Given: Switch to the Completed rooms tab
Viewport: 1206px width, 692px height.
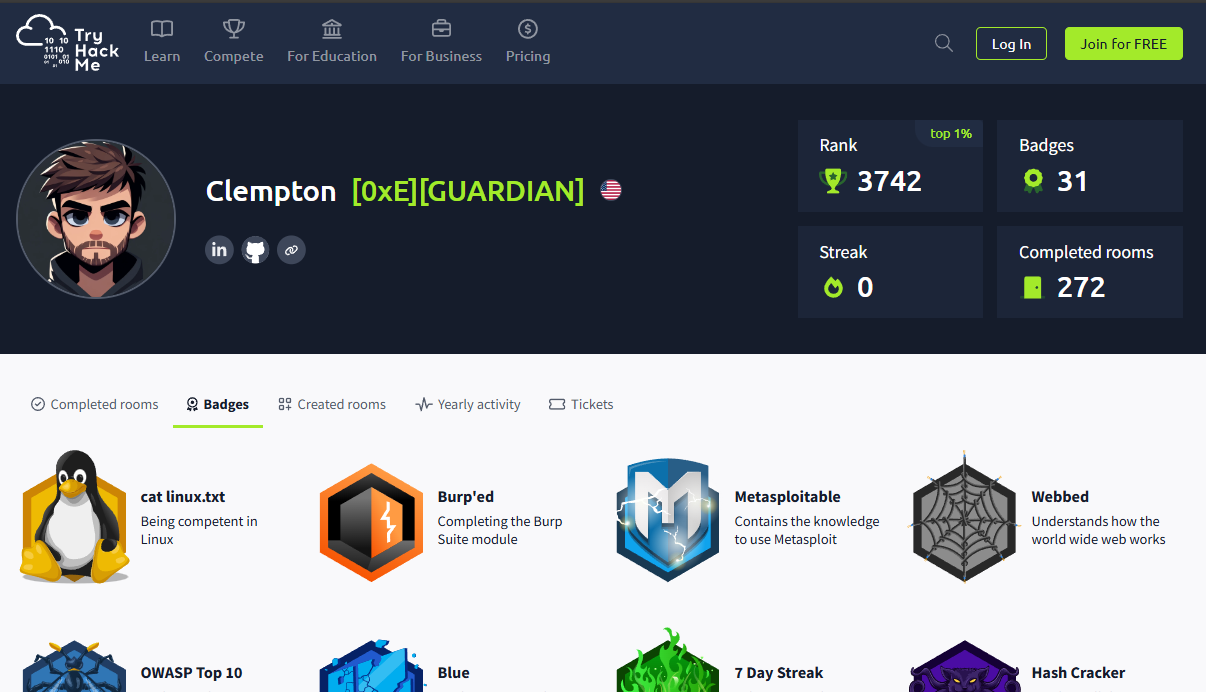Looking at the screenshot, I should tap(95, 404).
